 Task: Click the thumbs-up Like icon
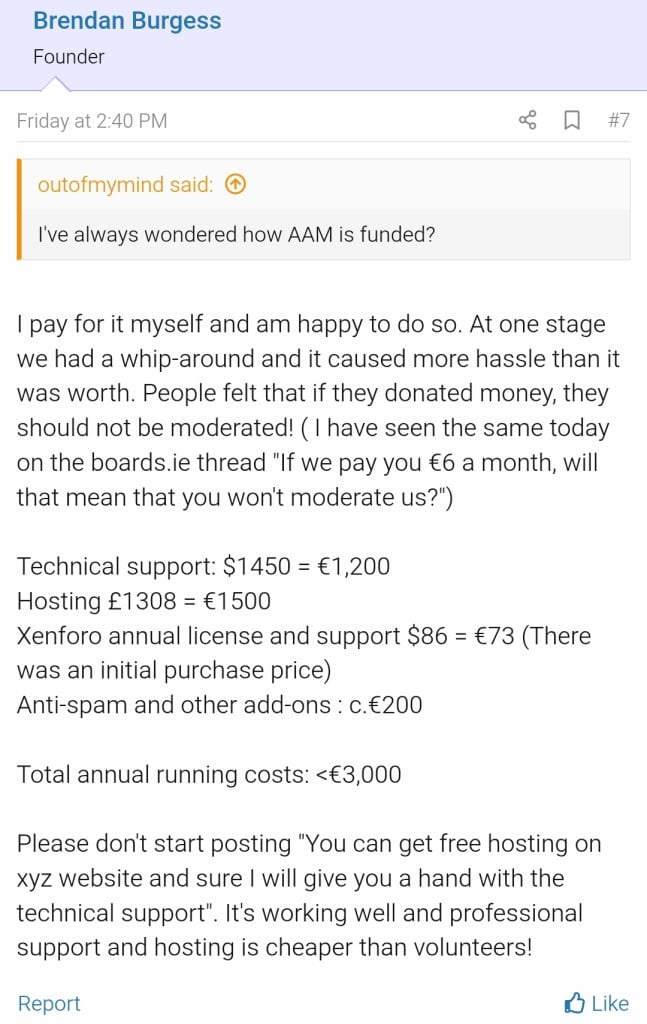tap(574, 1002)
